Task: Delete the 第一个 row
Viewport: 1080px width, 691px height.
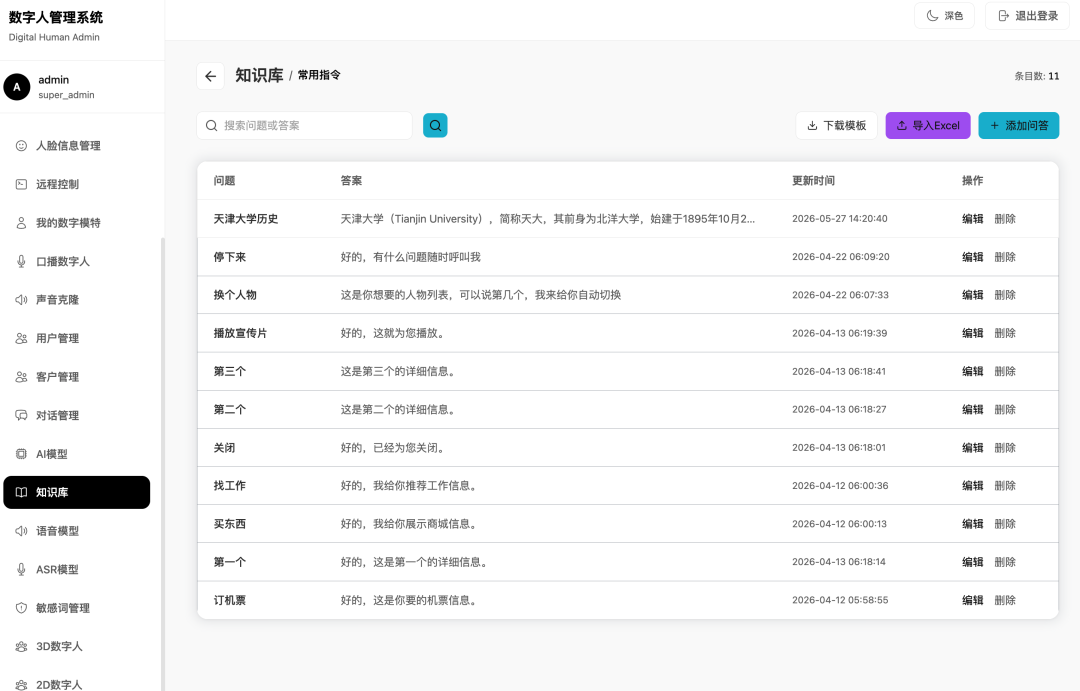Action: click(1005, 562)
